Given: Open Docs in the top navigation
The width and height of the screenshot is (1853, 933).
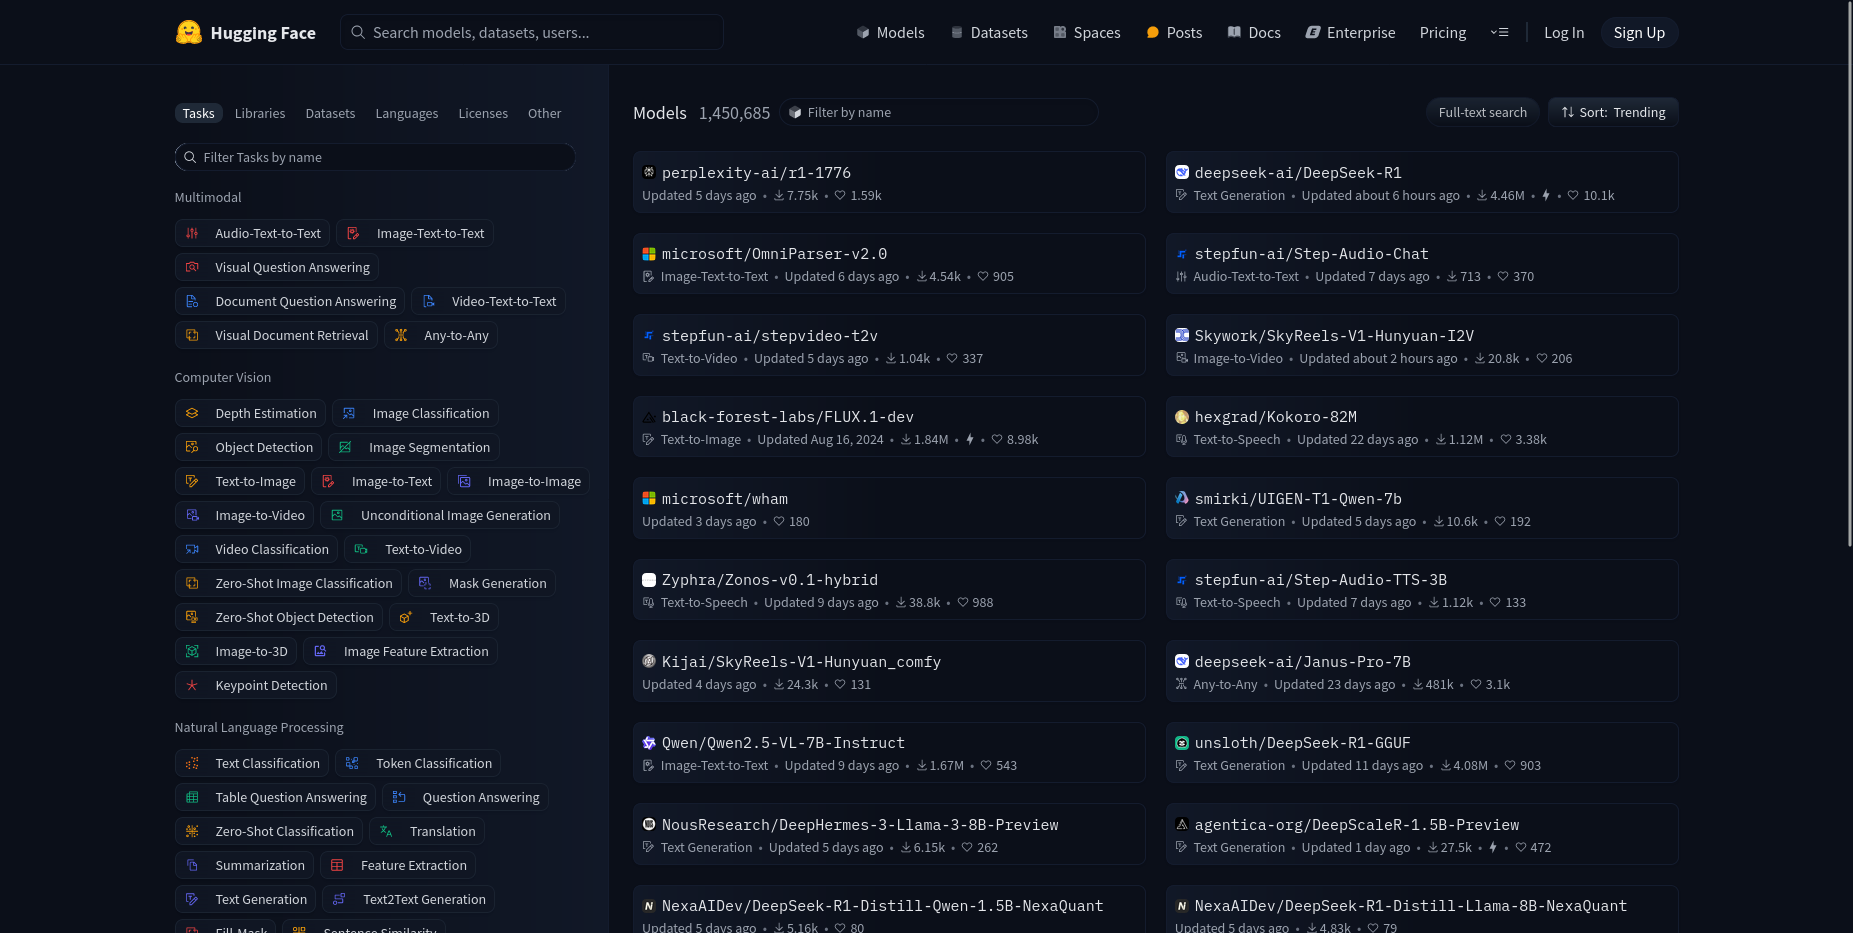Looking at the screenshot, I should point(1254,33).
